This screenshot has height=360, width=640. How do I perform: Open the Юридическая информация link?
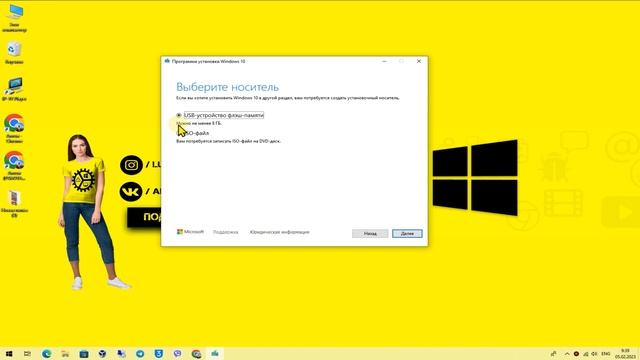[280, 232]
